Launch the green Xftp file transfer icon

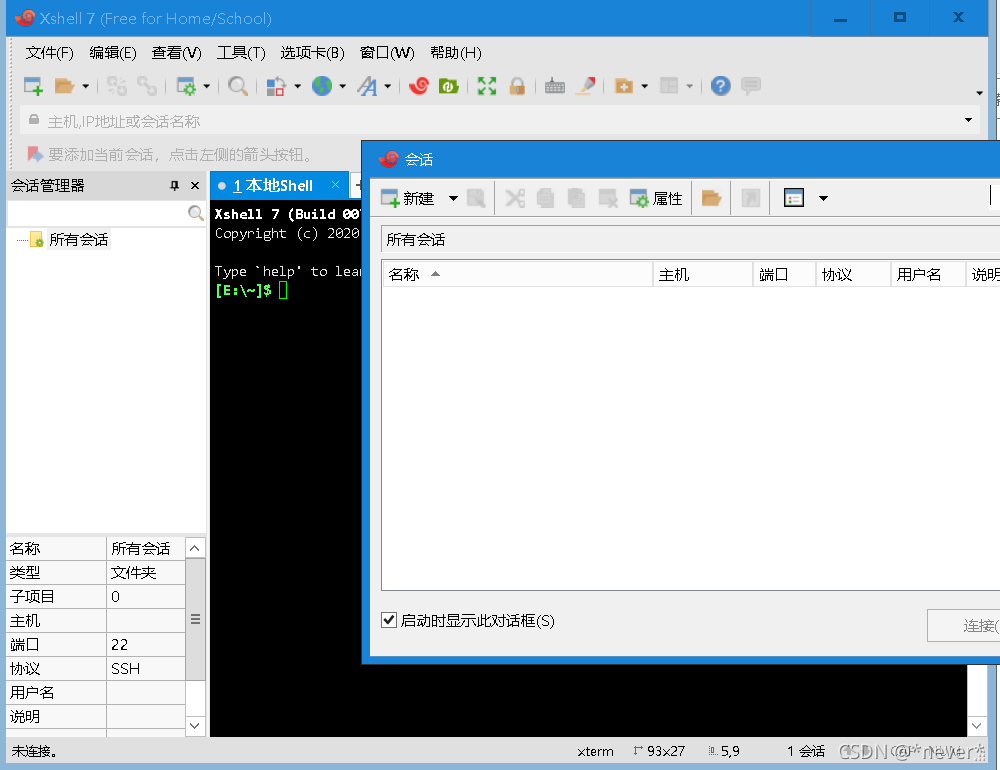(449, 86)
